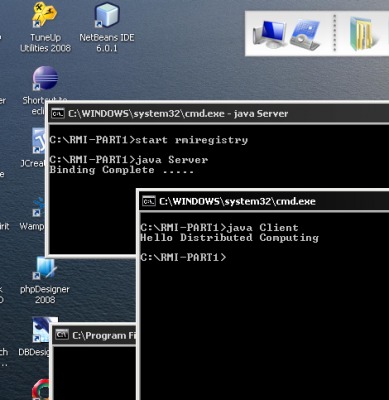Click the 'NetBeans IDE 6.0.1' icon label
The width and height of the screenshot is (389, 400).
coord(107,43)
